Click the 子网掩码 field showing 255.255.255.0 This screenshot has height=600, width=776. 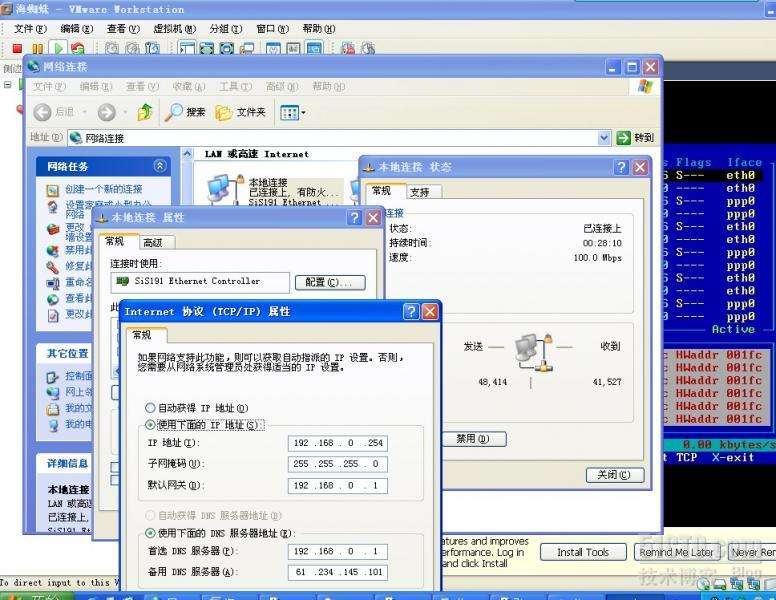tap(338, 464)
